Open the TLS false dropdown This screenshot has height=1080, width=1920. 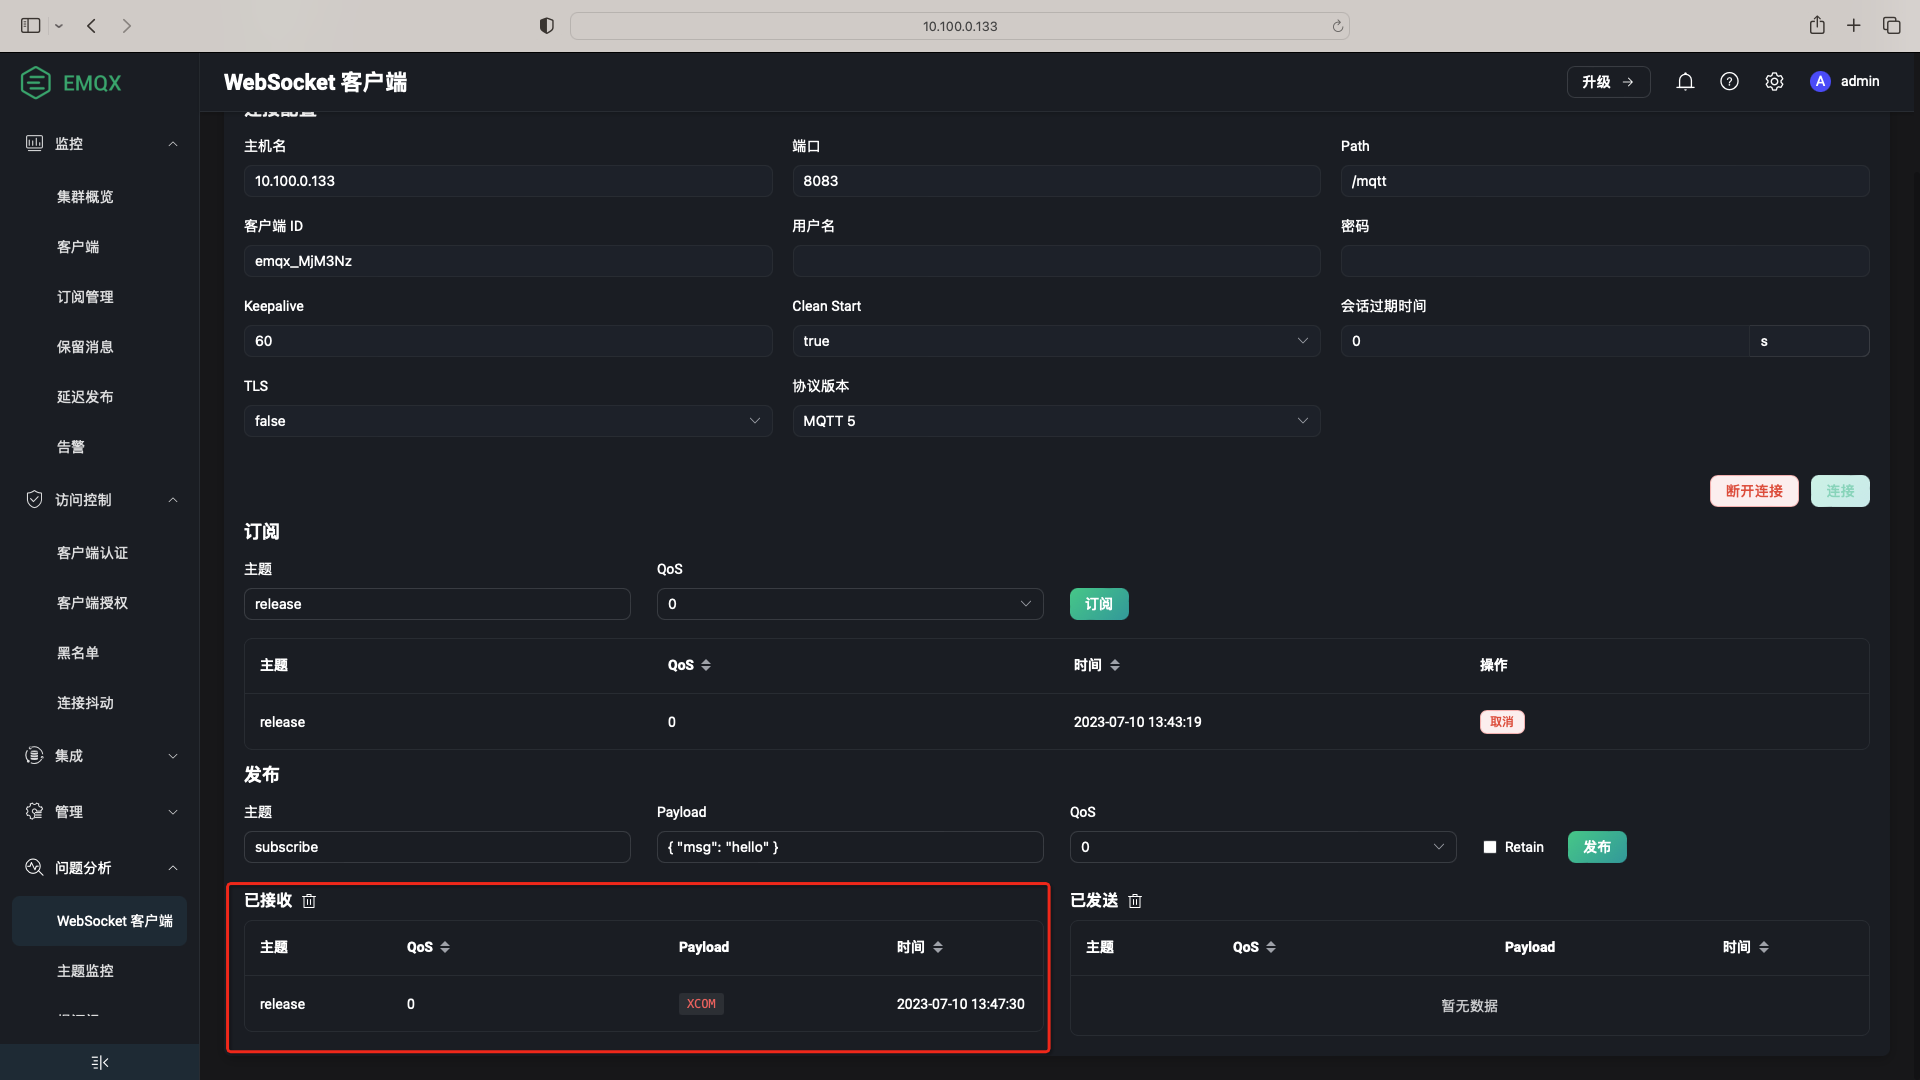(x=507, y=421)
